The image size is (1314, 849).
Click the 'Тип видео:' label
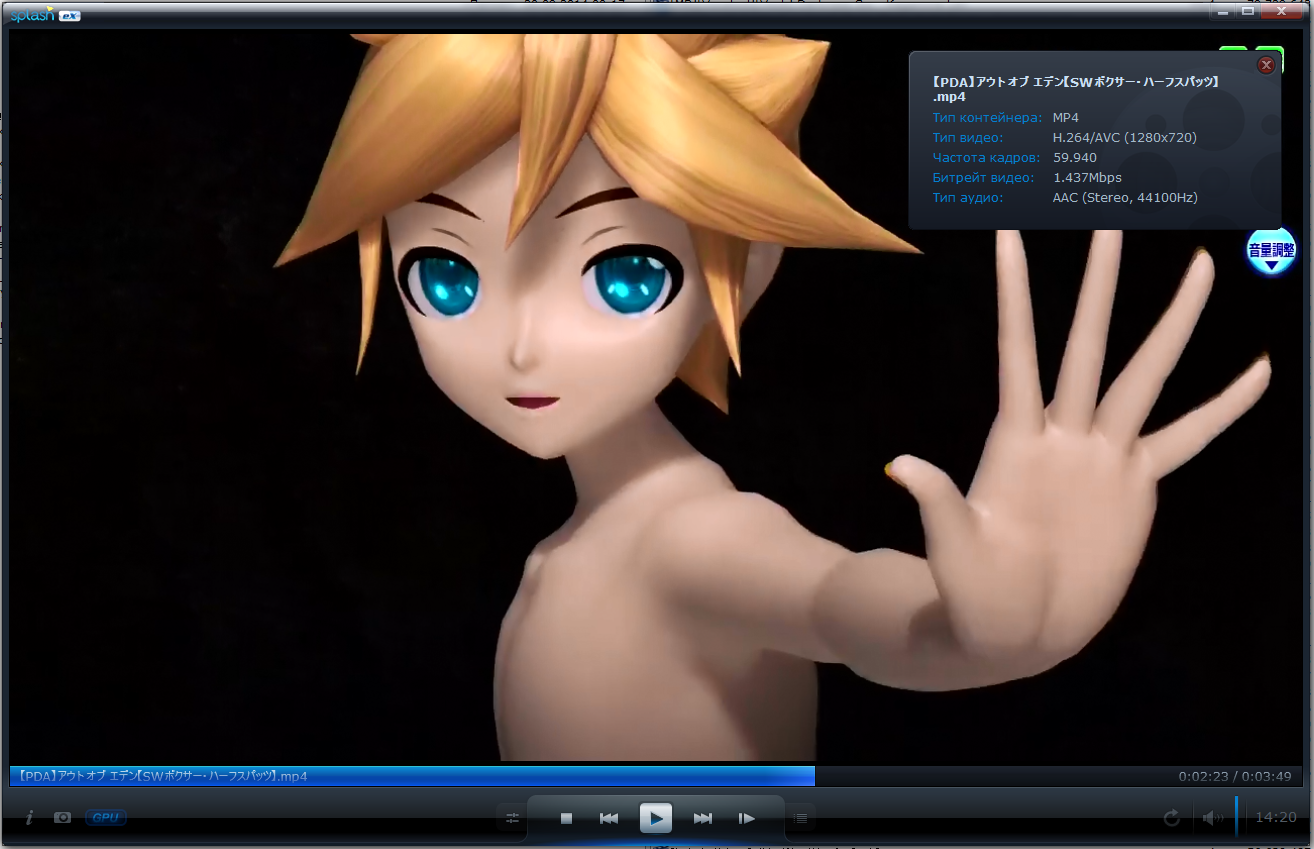[967, 138]
